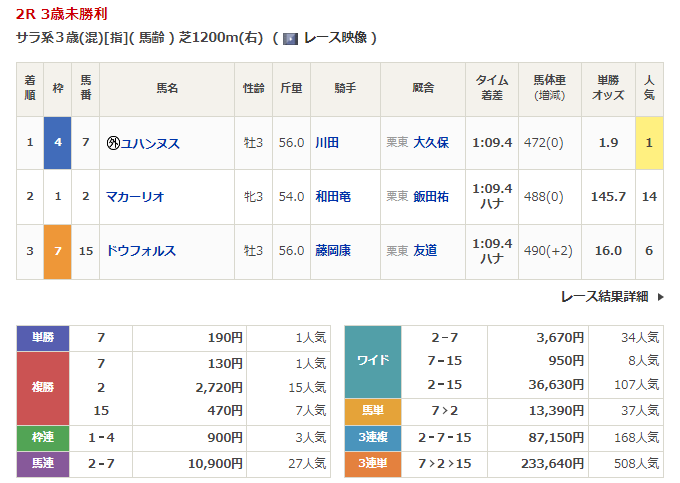Click the orange frame number 7 cell
The height and width of the screenshot is (483, 680).
[58, 251]
